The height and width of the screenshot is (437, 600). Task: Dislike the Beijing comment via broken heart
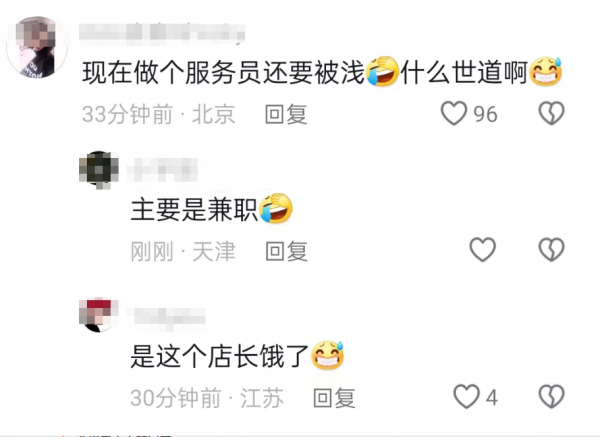coord(551,113)
